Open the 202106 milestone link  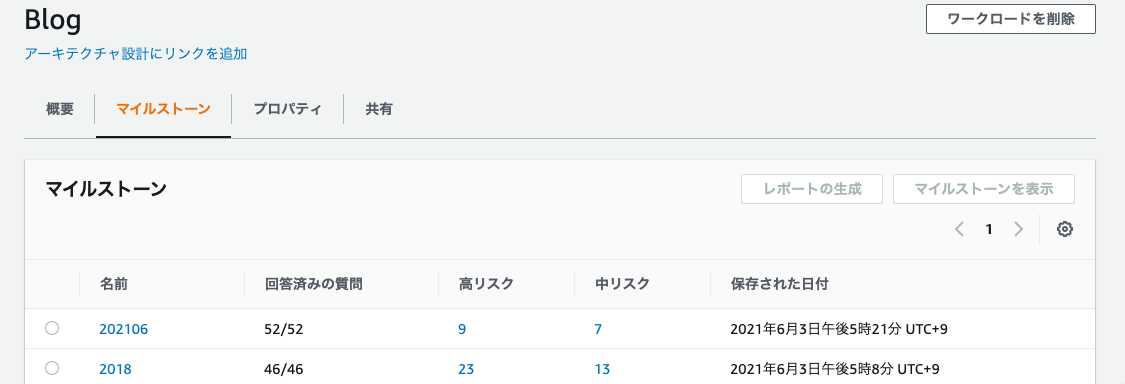tap(123, 329)
